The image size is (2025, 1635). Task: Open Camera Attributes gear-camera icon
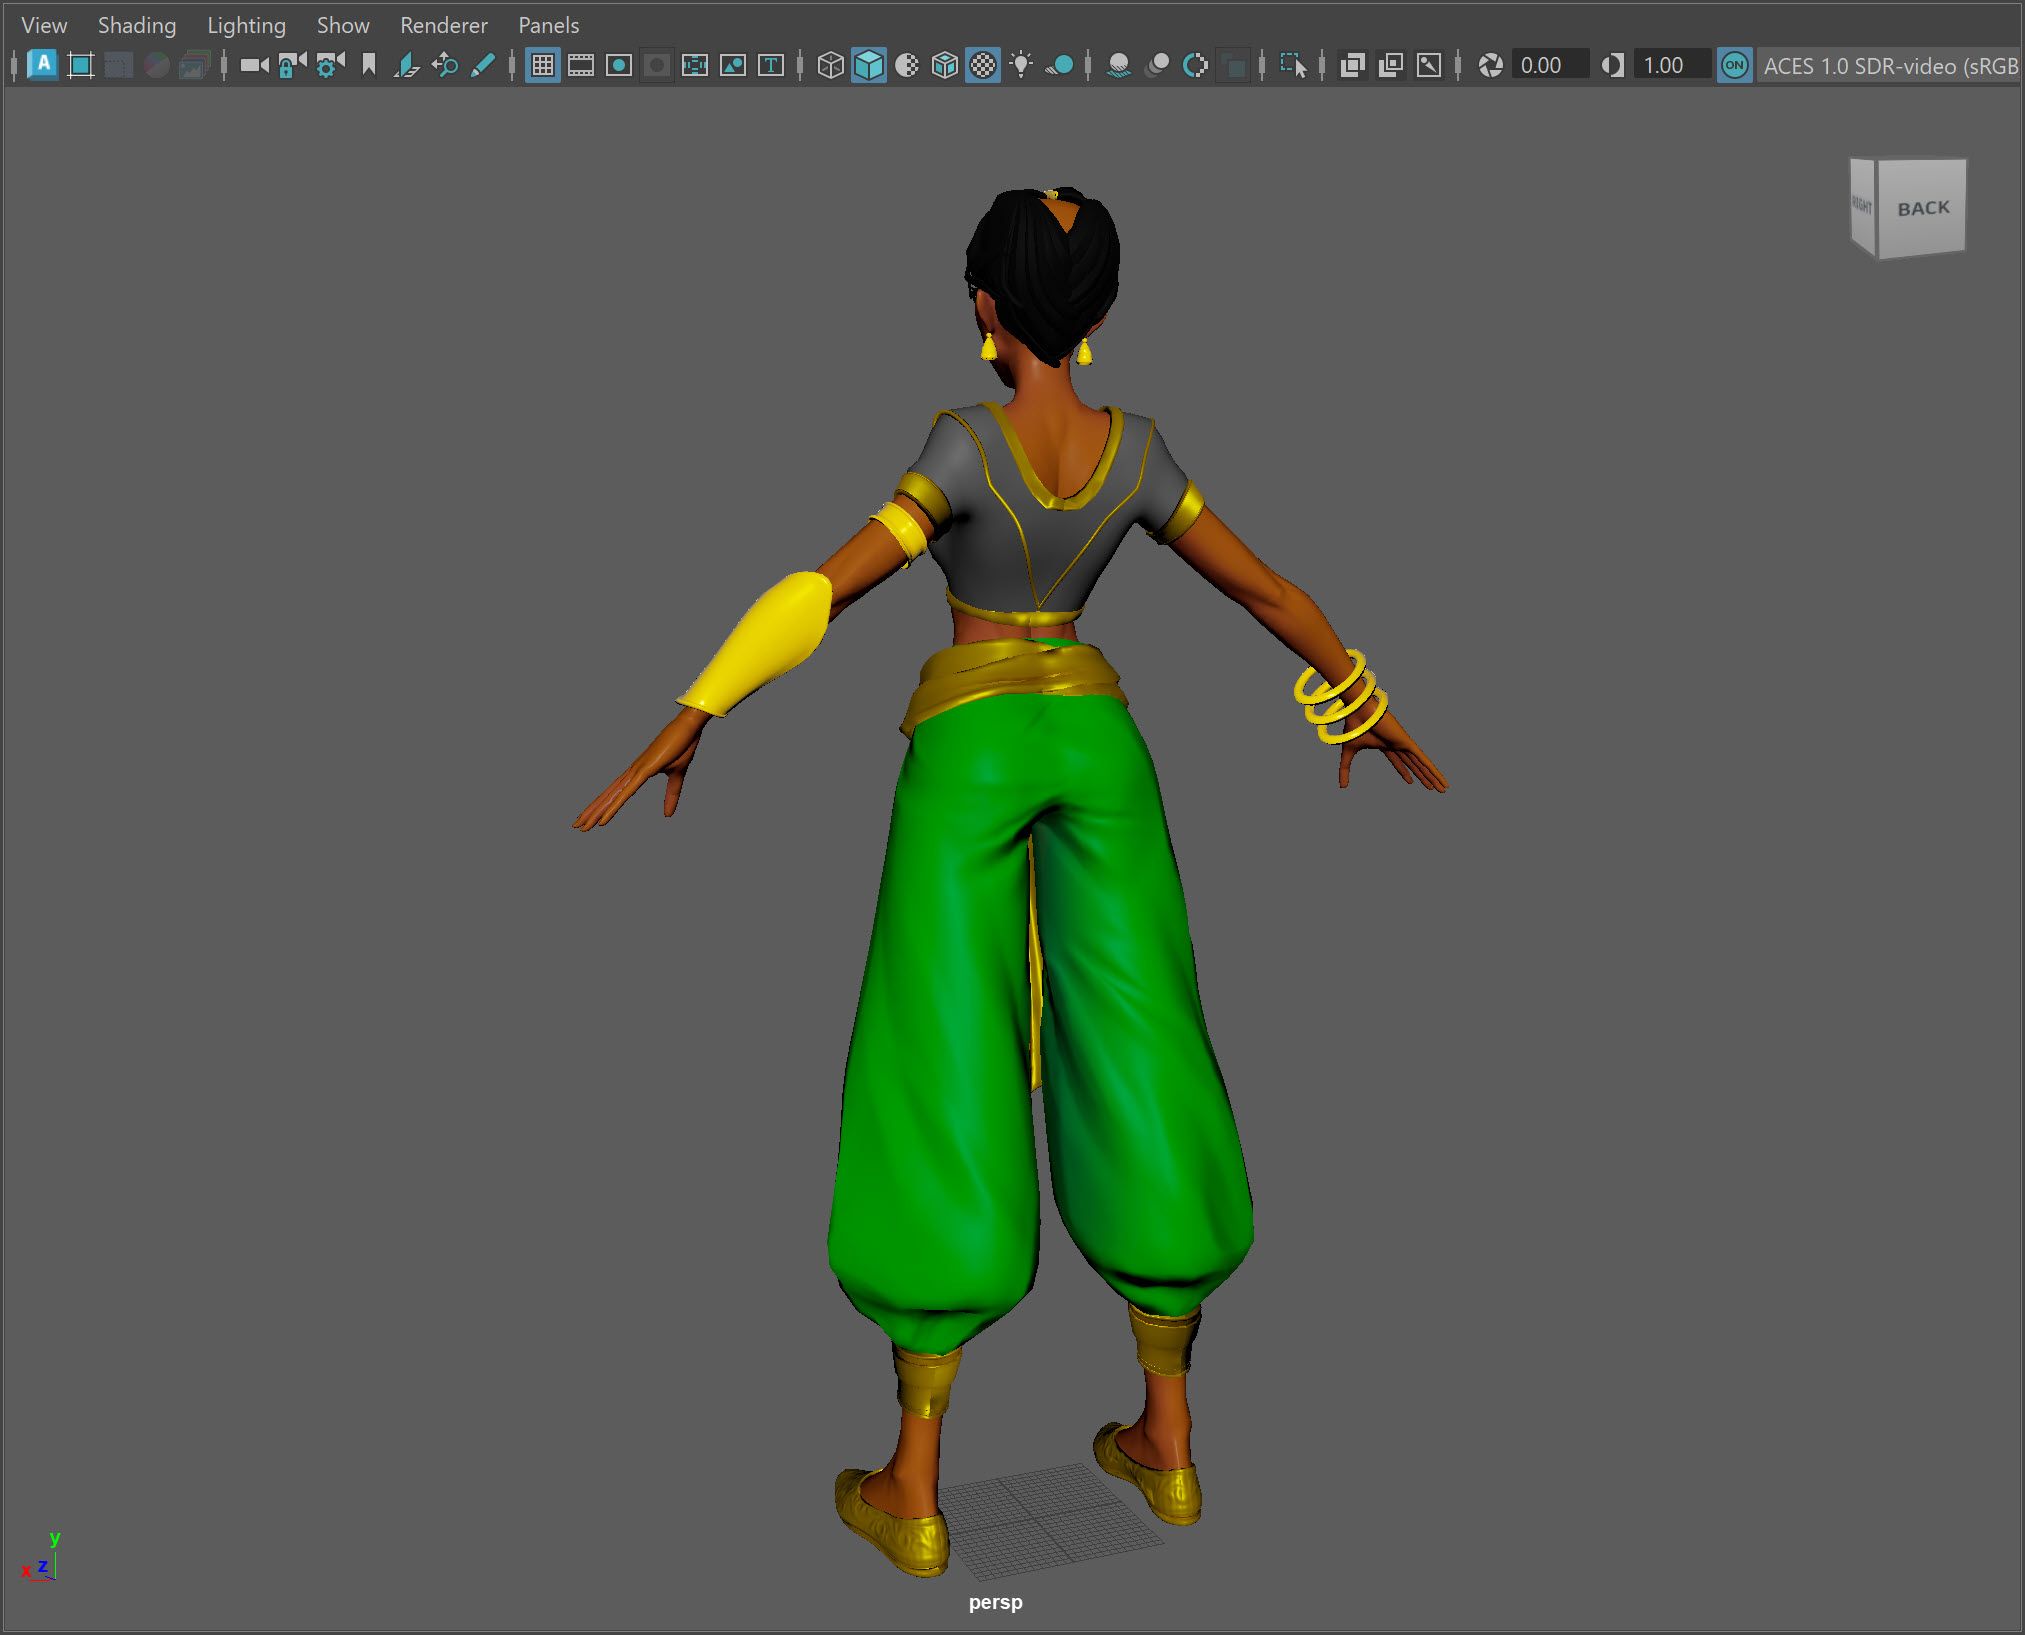coord(330,66)
